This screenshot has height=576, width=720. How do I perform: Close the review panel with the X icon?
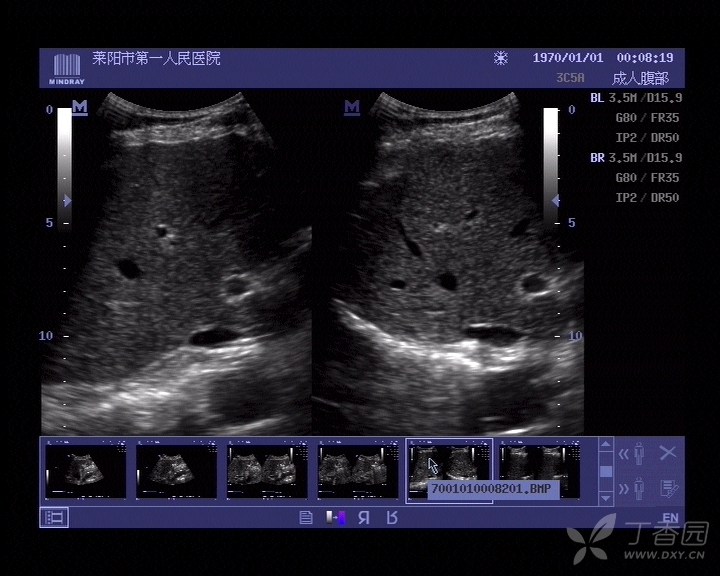(668, 452)
